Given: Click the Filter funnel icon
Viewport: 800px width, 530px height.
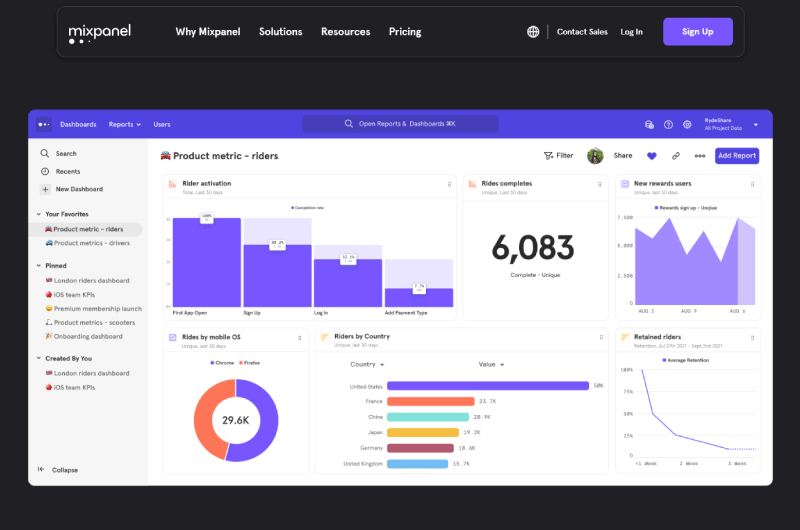Looking at the screenshot, I should (548, 156).
